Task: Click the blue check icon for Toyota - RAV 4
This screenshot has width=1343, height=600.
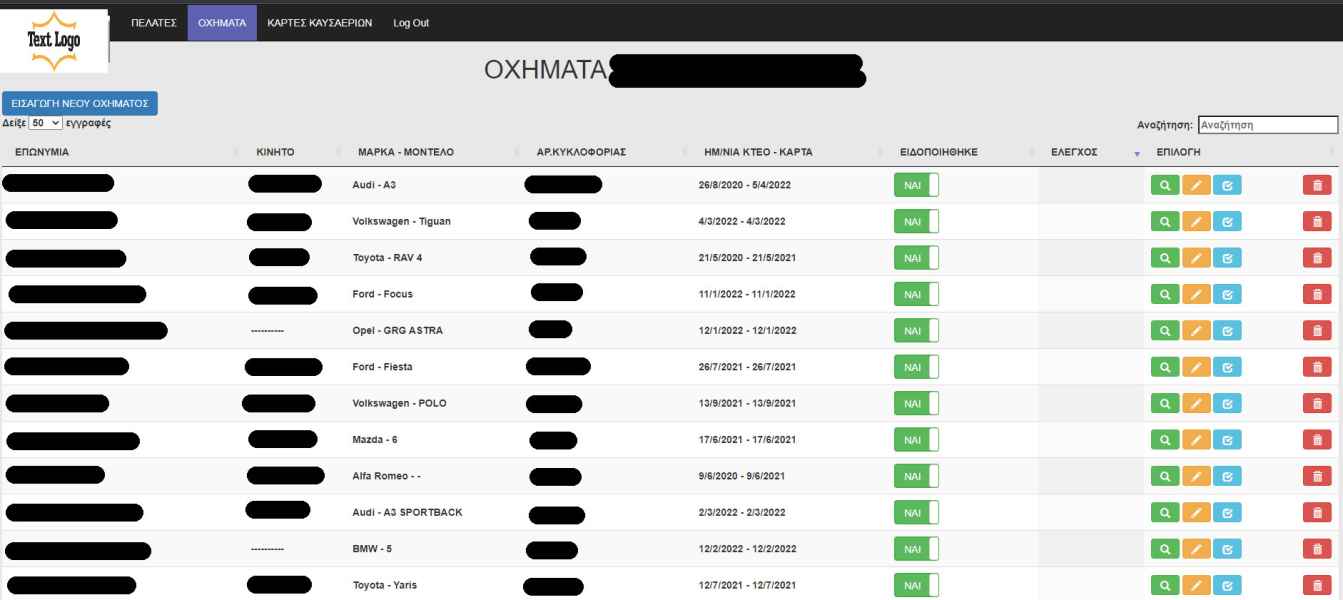Action: tap(1227, 258)
